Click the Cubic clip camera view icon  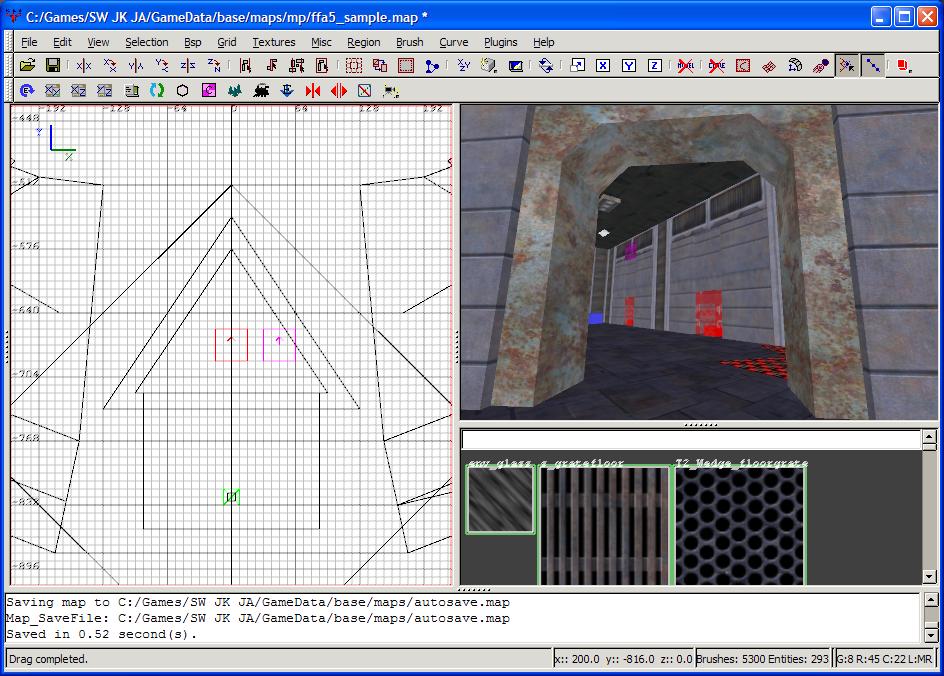point(515,65)
